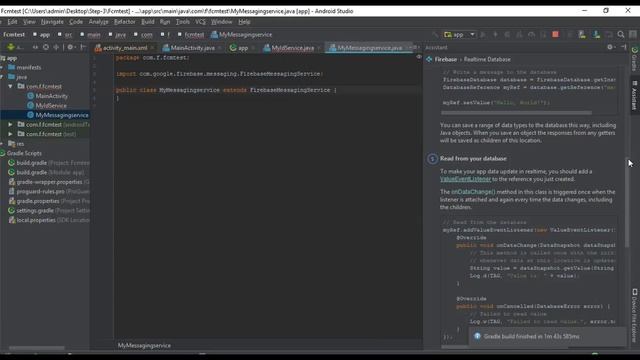Open the Build menu
This screenshot has width=640, height=360.
point(148,22)
